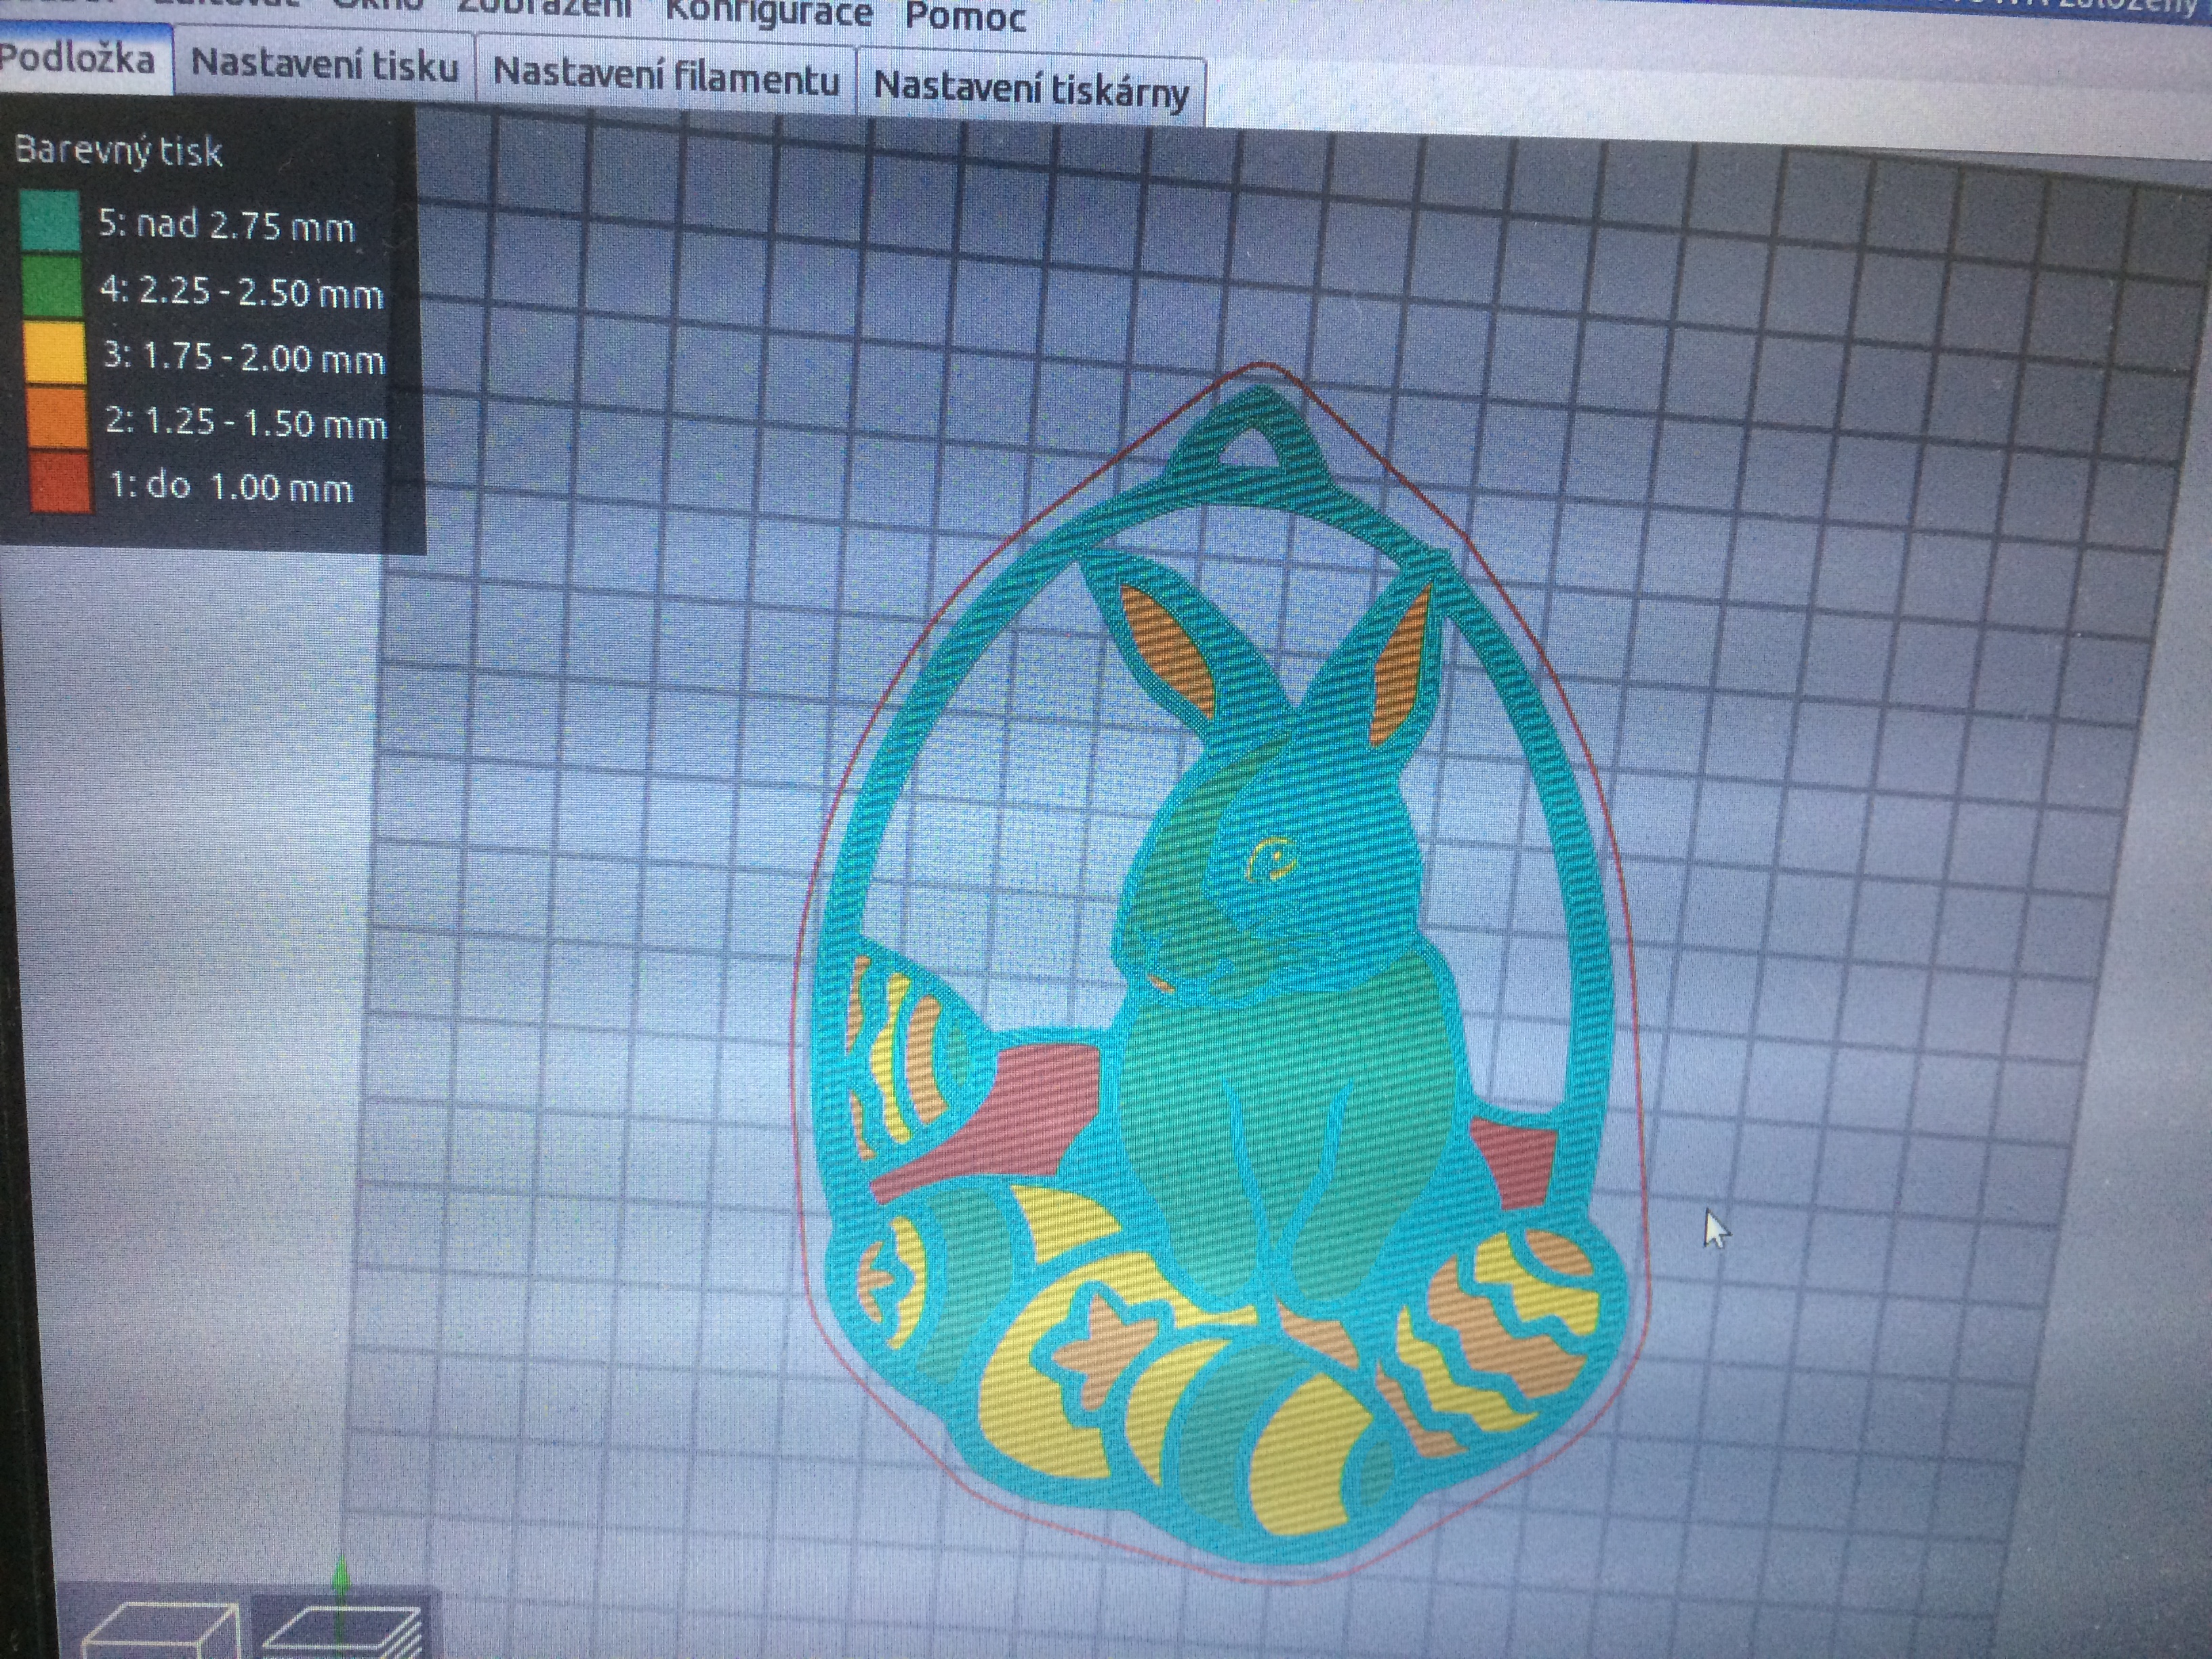The width and height of the screenshot is (2212, 1659).
Task: Click the legend text '1: do 1.00 mm'
Action: coord(232,486)
